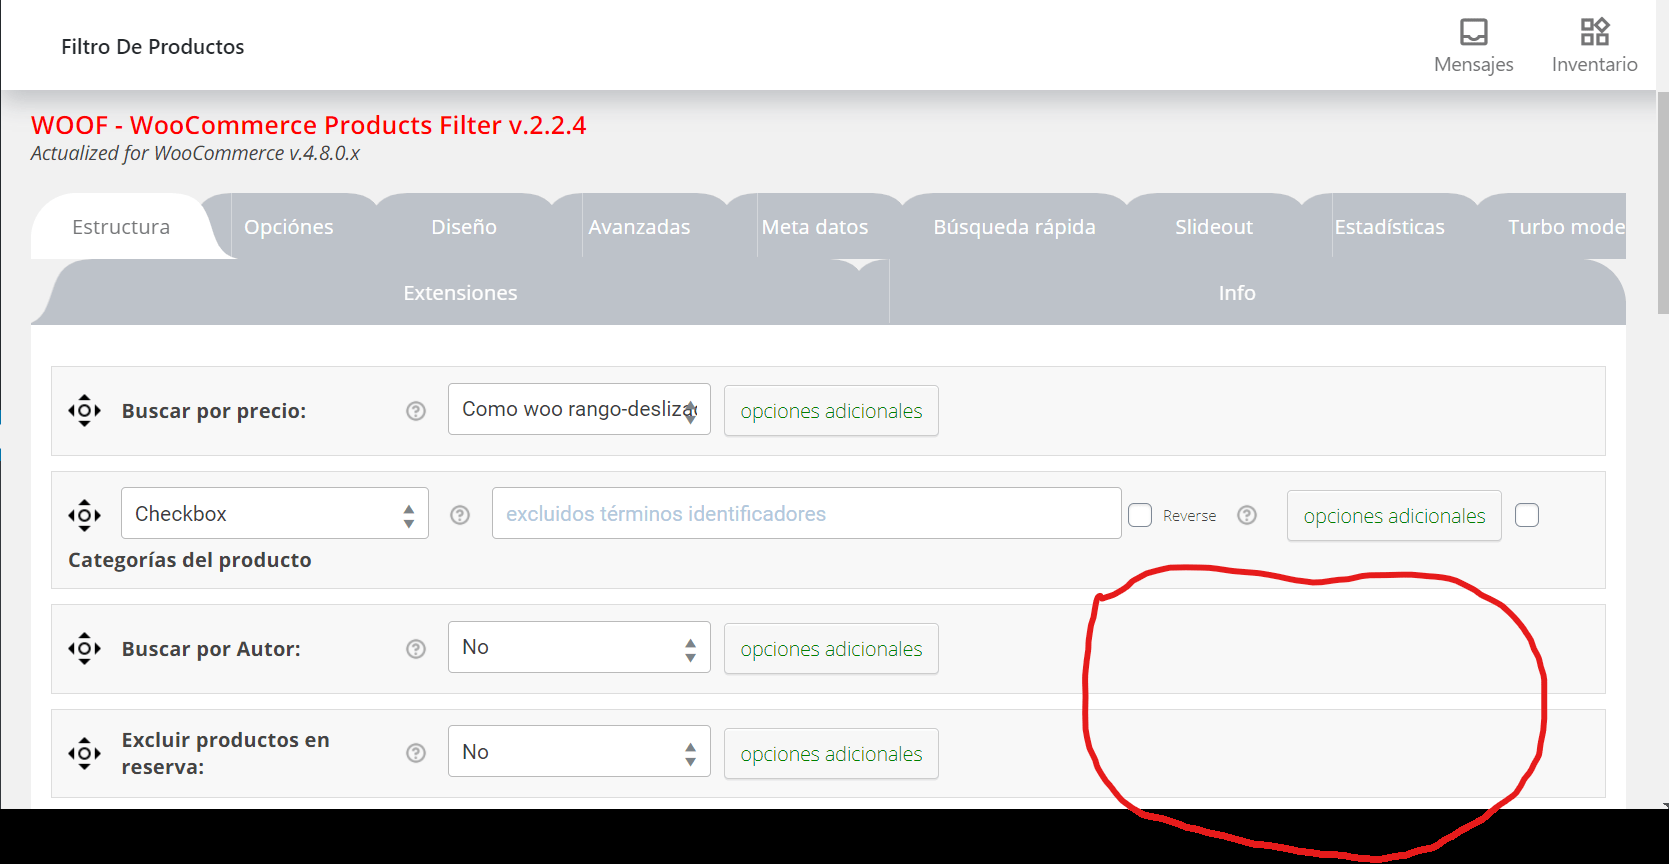Switch to the Diseño tab
The image size is (1669, 864).
[464, 227]
